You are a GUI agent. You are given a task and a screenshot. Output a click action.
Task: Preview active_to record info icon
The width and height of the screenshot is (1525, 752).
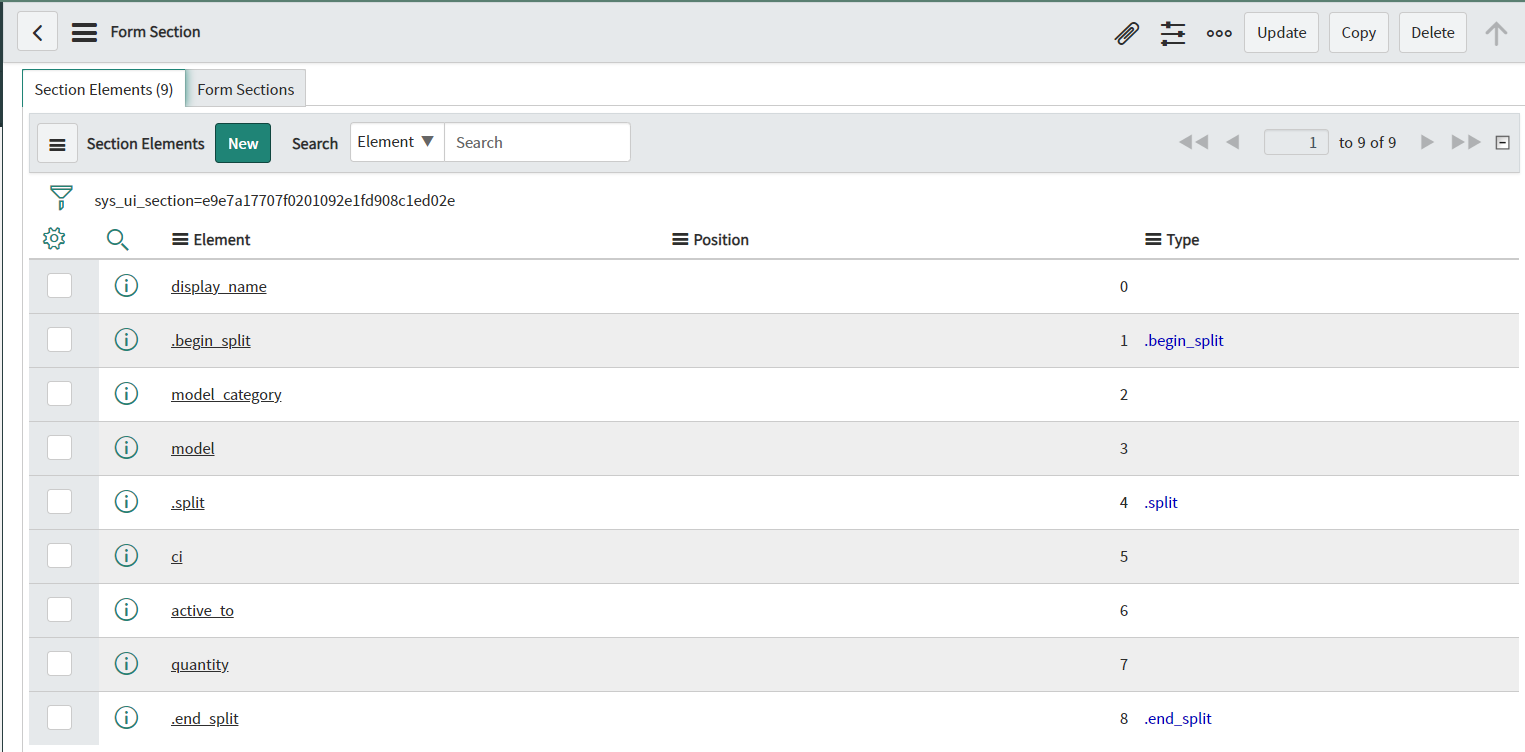tap(126, 610)
